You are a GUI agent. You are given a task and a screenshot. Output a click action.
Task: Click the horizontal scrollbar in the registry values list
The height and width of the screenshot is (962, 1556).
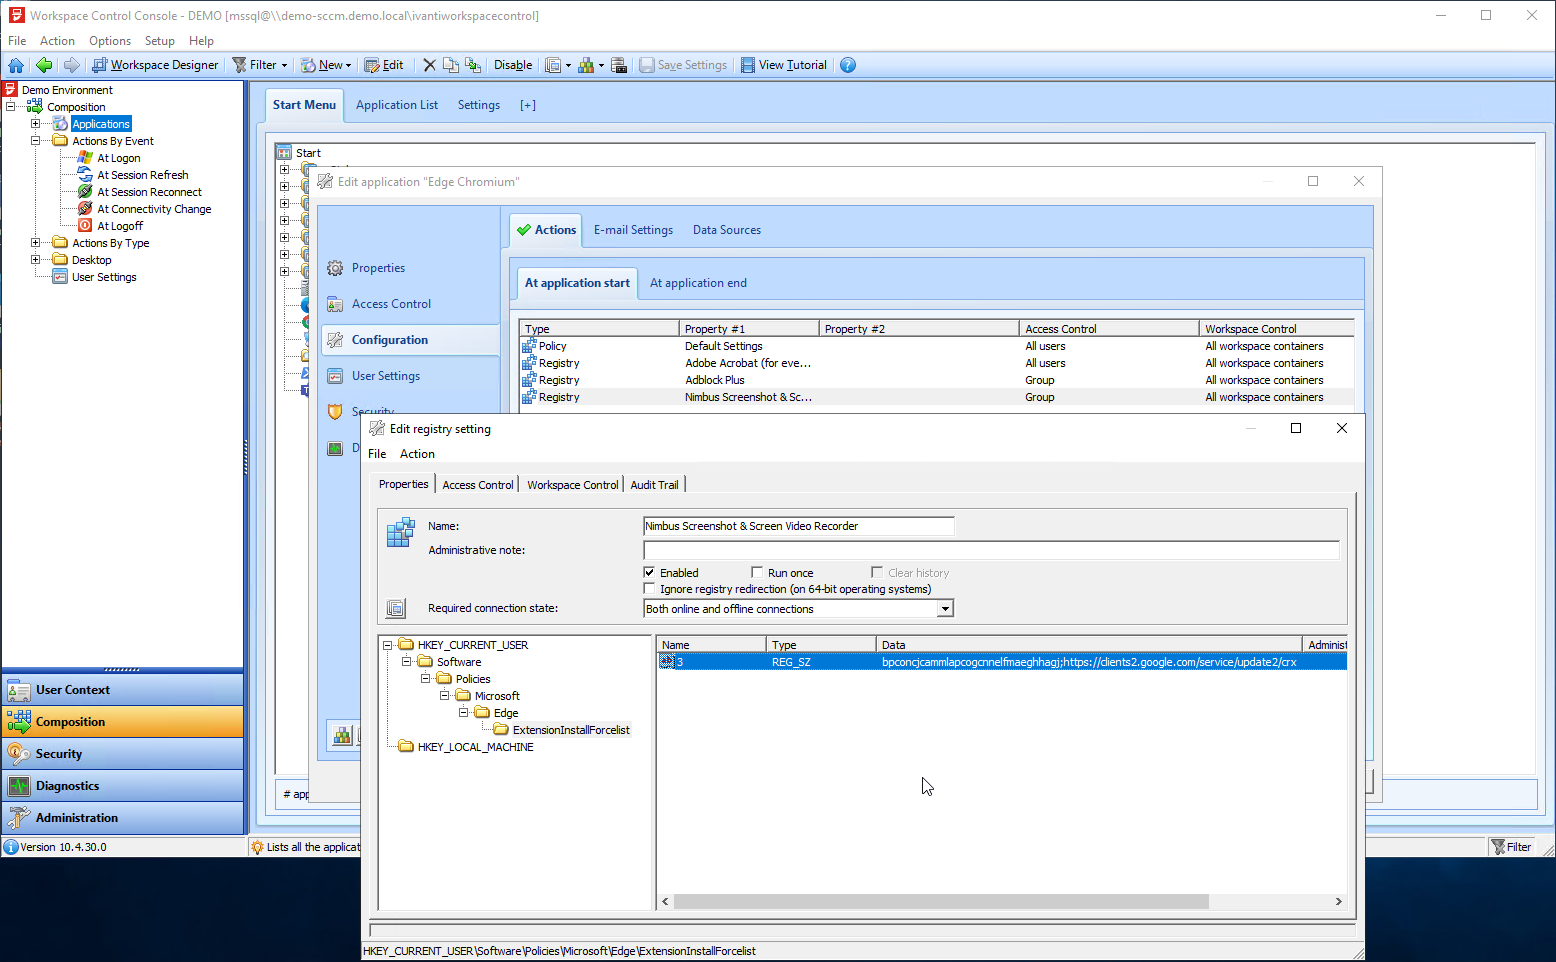pyautogui.click(x=940, y=902)
